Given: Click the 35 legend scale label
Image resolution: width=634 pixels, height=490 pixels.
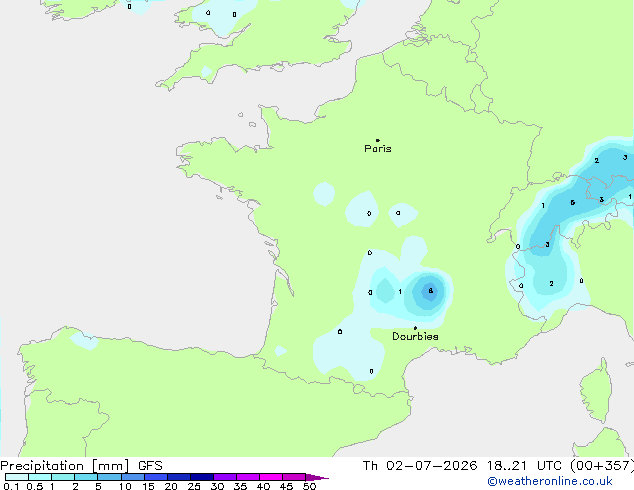Looking at the screenshot, I should click(x=240, y=486).
